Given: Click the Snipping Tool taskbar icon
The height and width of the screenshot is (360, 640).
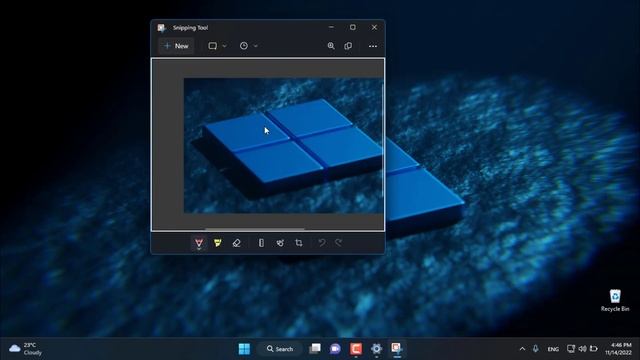Looking at the screenshot, I should pos(397,349).
